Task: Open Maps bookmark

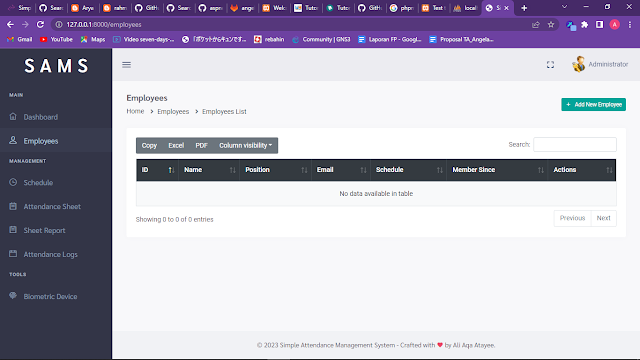Action: point(93,39)
